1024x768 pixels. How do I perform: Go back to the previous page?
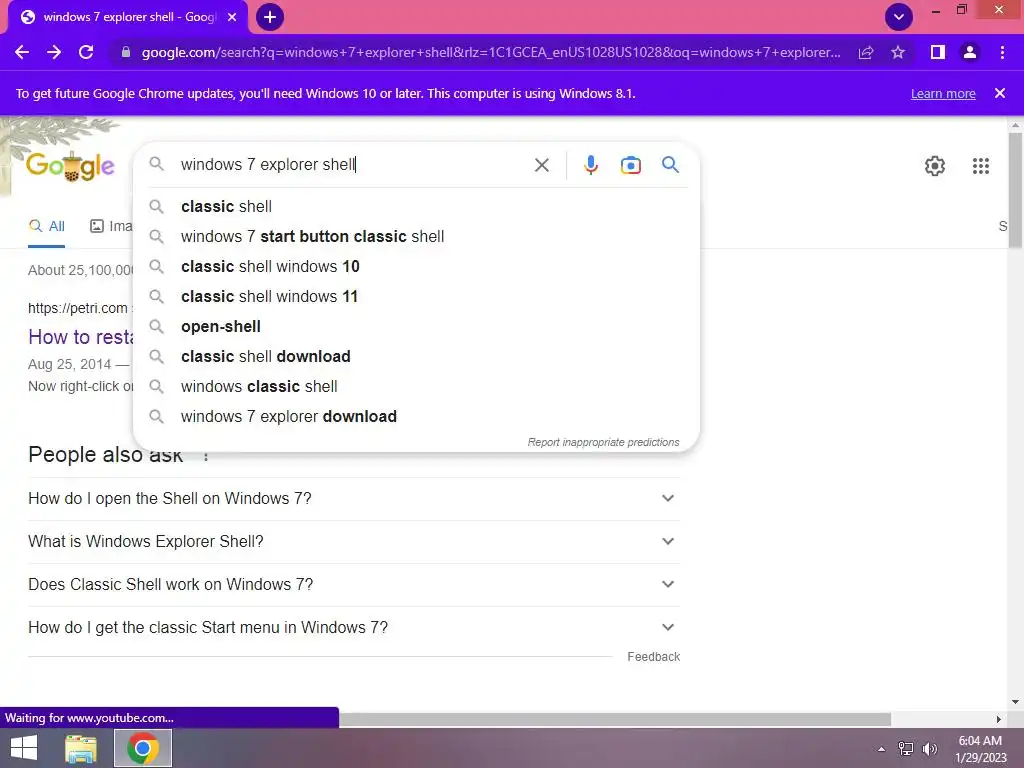(x=22, y=52)
